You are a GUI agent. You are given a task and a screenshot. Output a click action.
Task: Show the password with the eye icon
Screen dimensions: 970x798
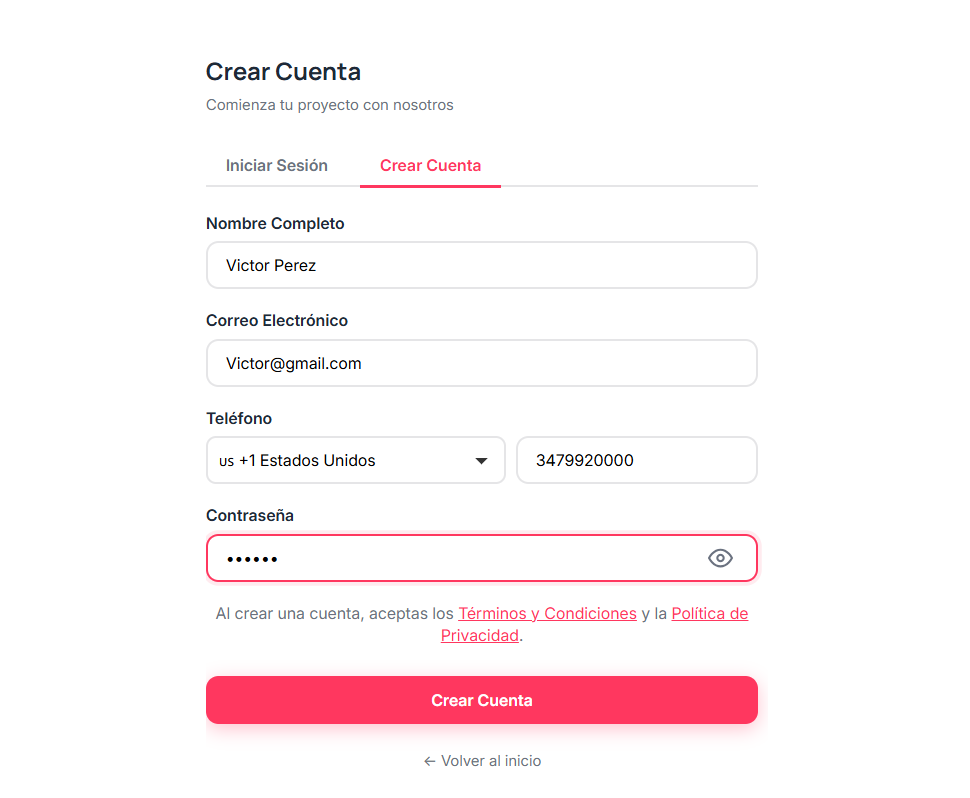pyautogui.click(x=720, y=558)
